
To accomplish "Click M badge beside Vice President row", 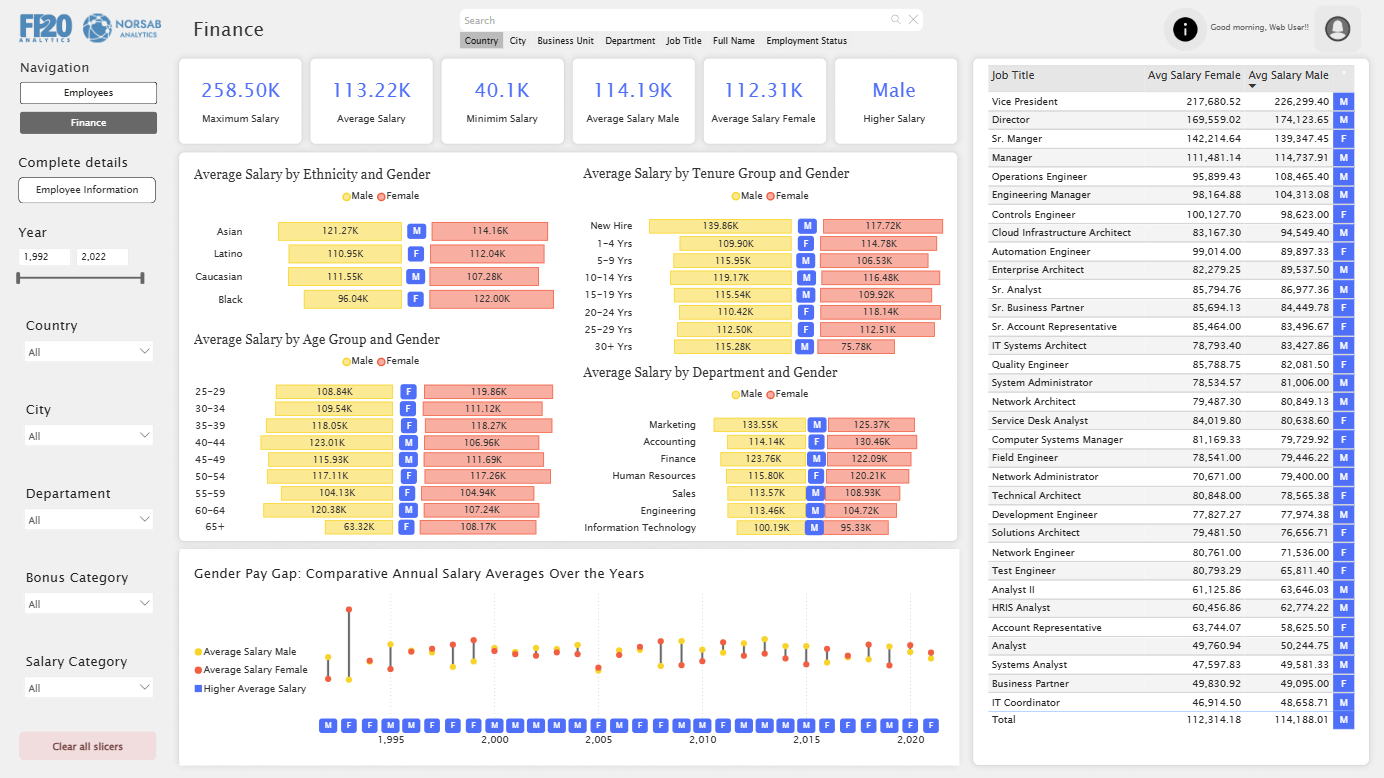I will (x=1343, y=102).
